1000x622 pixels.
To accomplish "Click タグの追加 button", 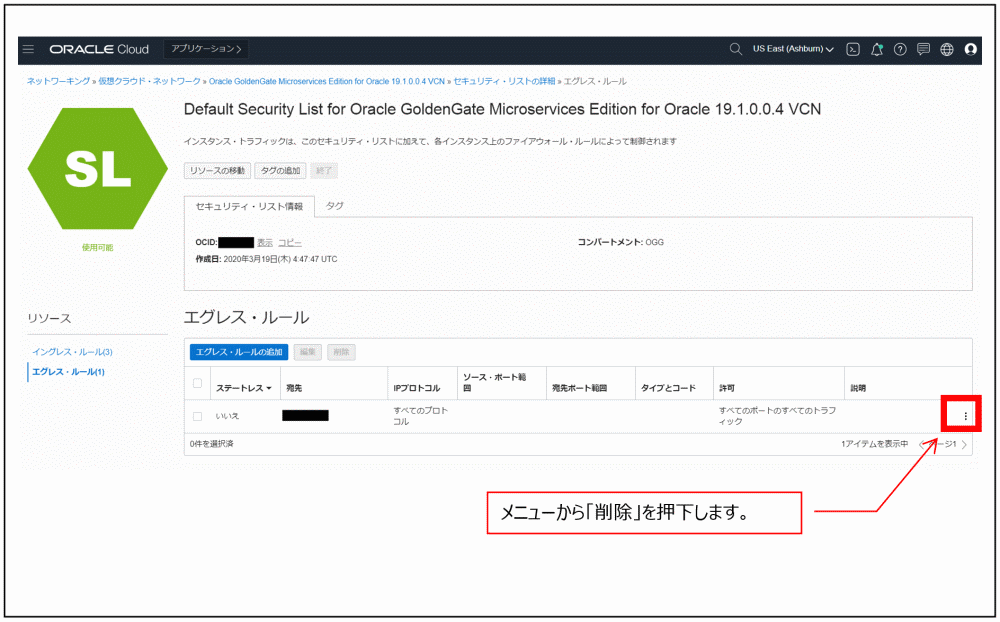I will click(x=280, y=170).
